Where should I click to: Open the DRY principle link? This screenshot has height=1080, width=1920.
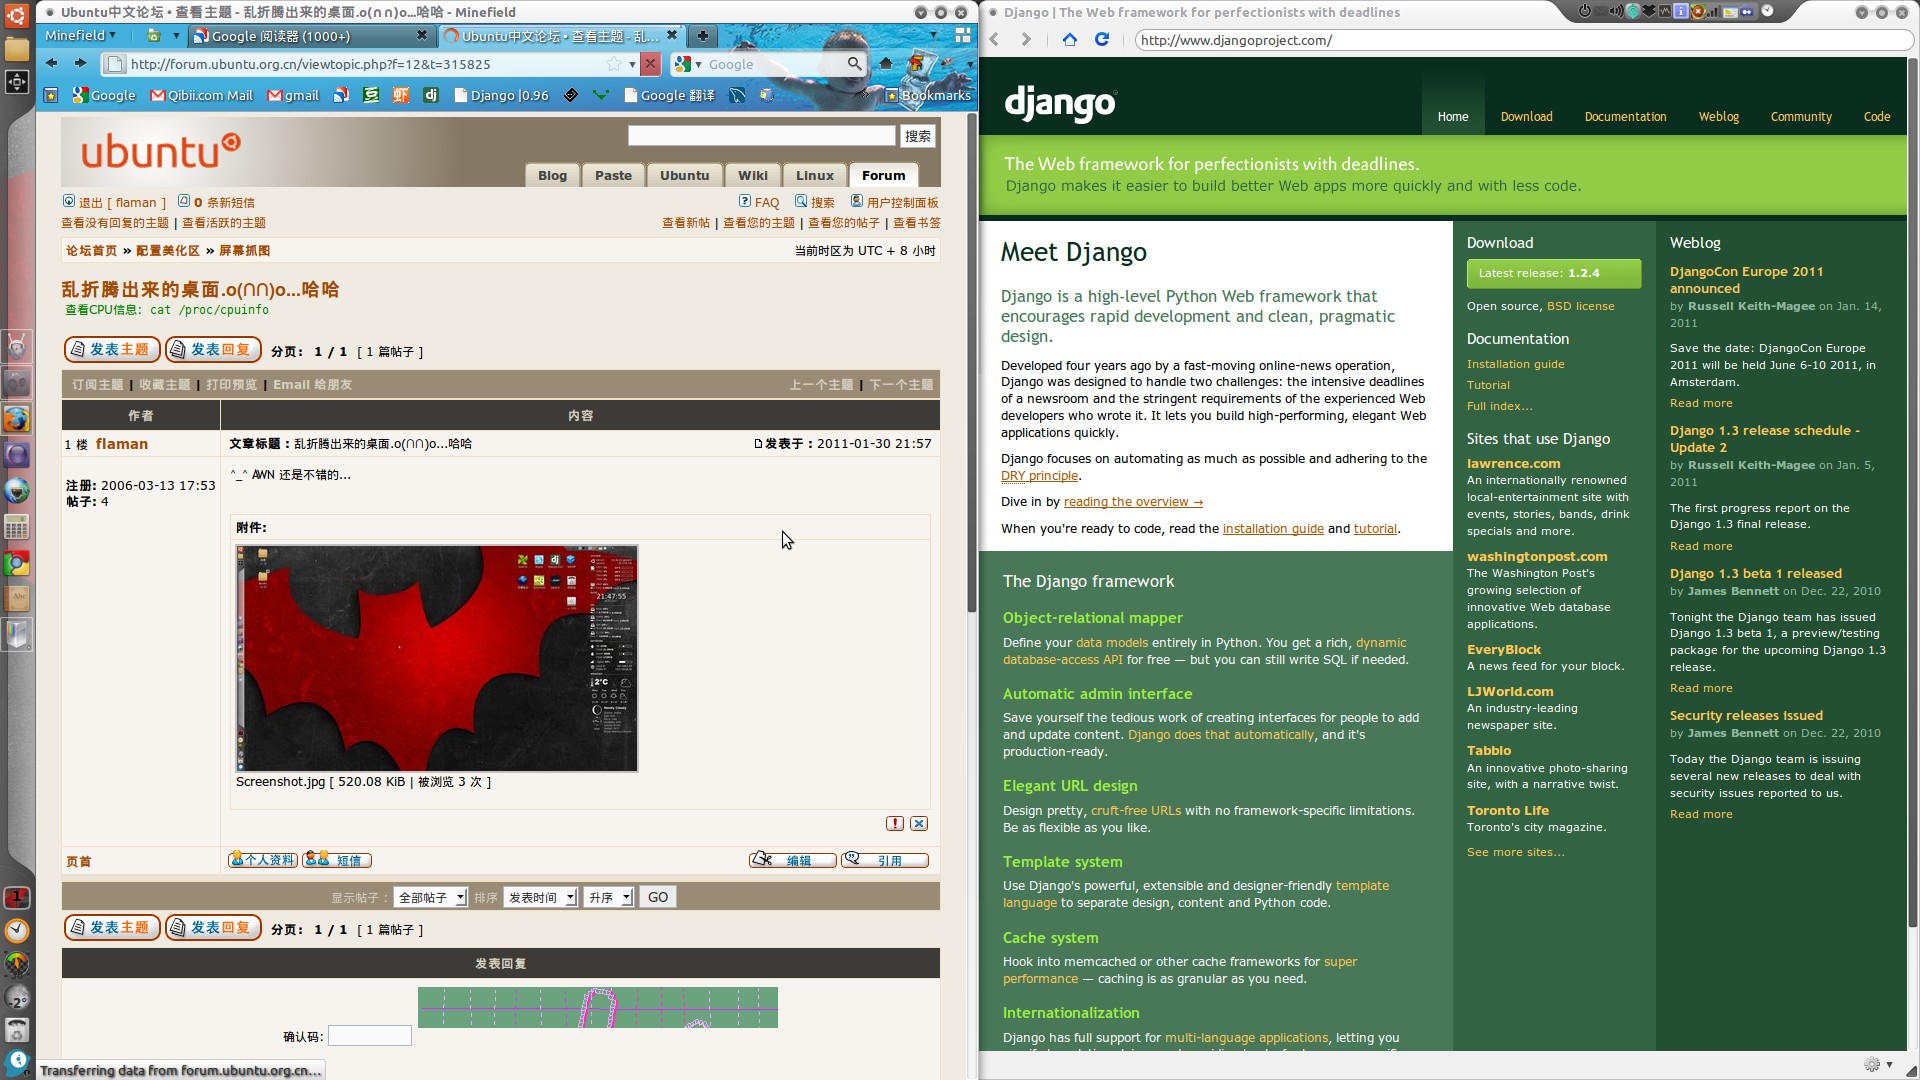(1039, 476)
